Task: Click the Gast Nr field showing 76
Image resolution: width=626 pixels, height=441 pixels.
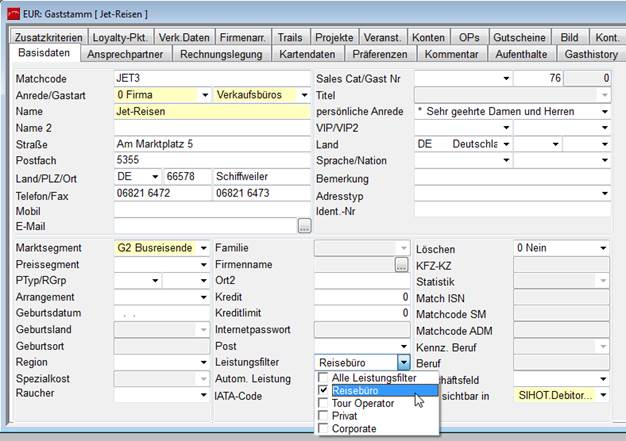Action: pyautogui.click(x=538, y=78)
